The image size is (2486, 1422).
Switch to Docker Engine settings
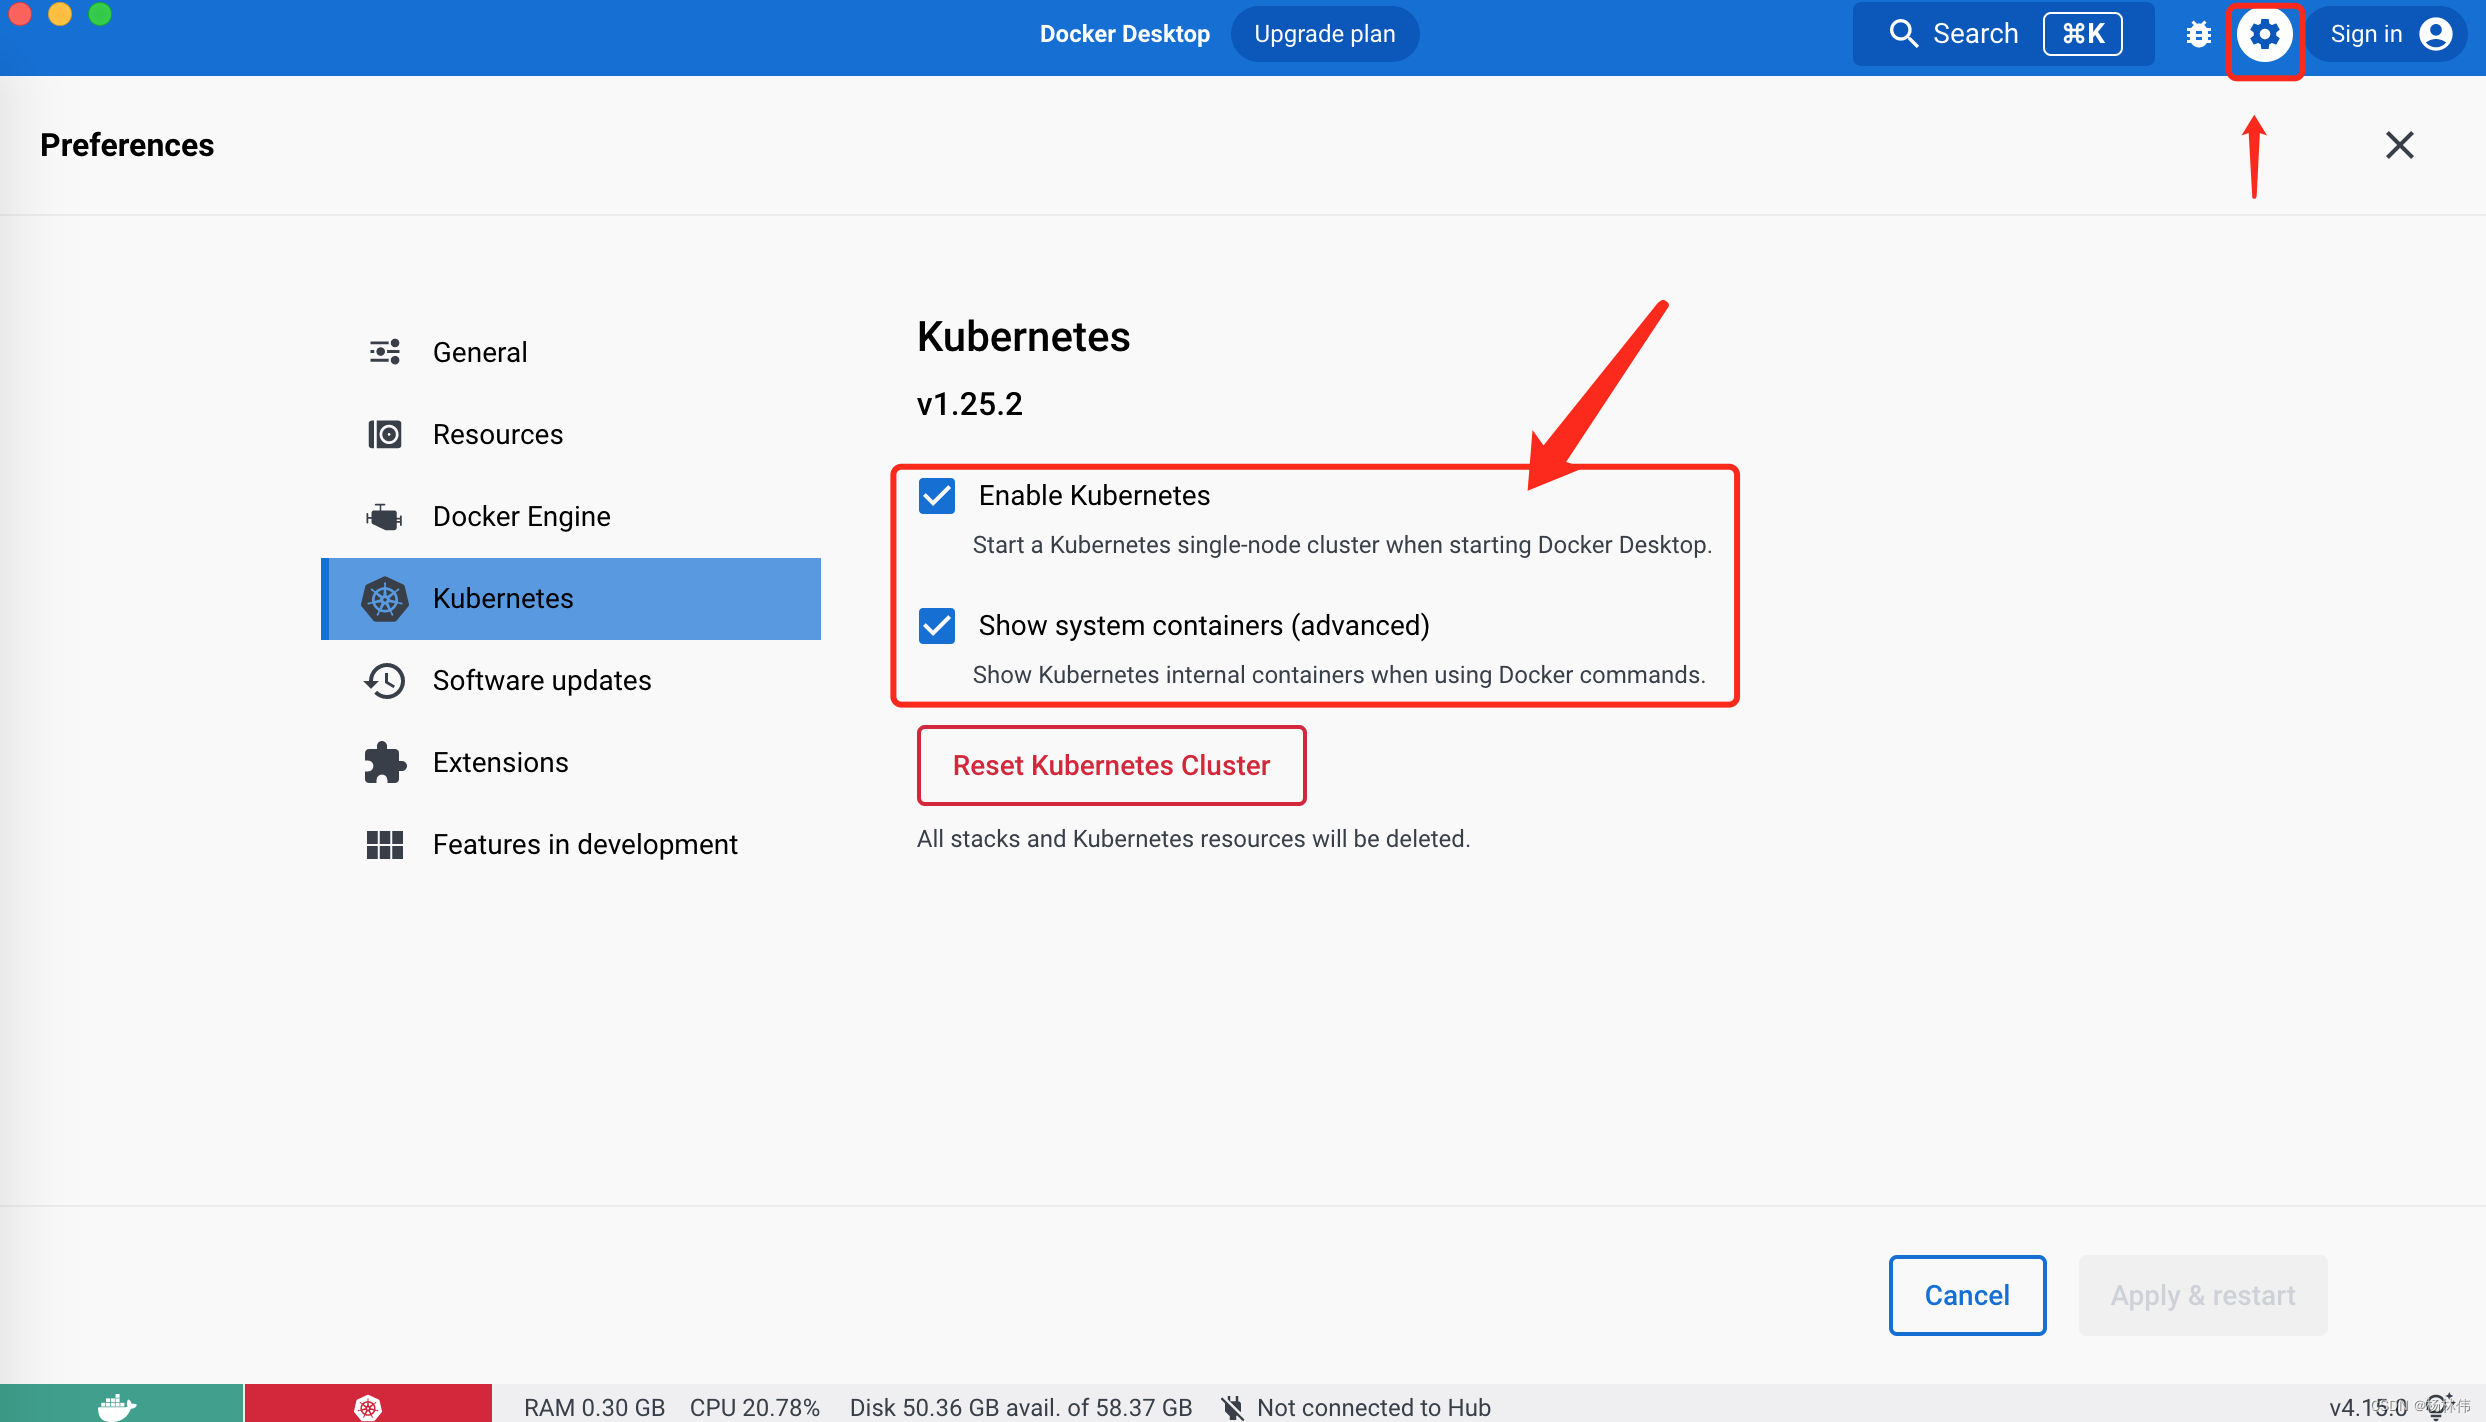point(571,516)
